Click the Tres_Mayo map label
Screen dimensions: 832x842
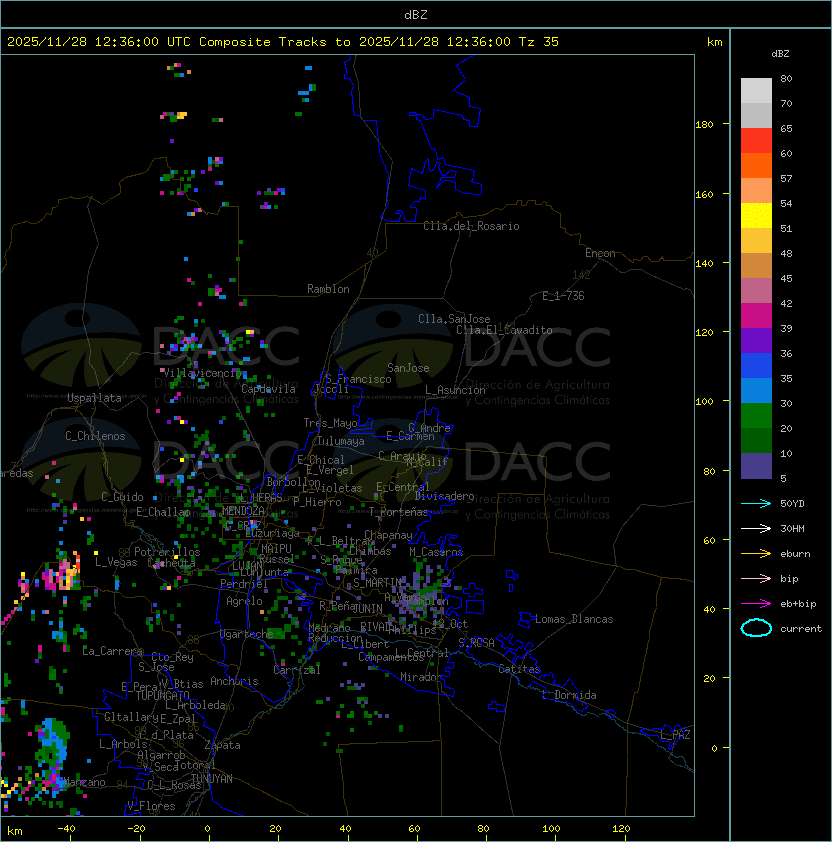tap(330, 423)
